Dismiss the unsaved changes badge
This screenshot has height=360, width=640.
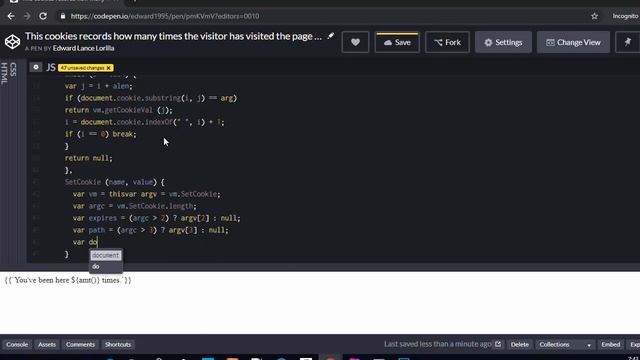point(109,68)
